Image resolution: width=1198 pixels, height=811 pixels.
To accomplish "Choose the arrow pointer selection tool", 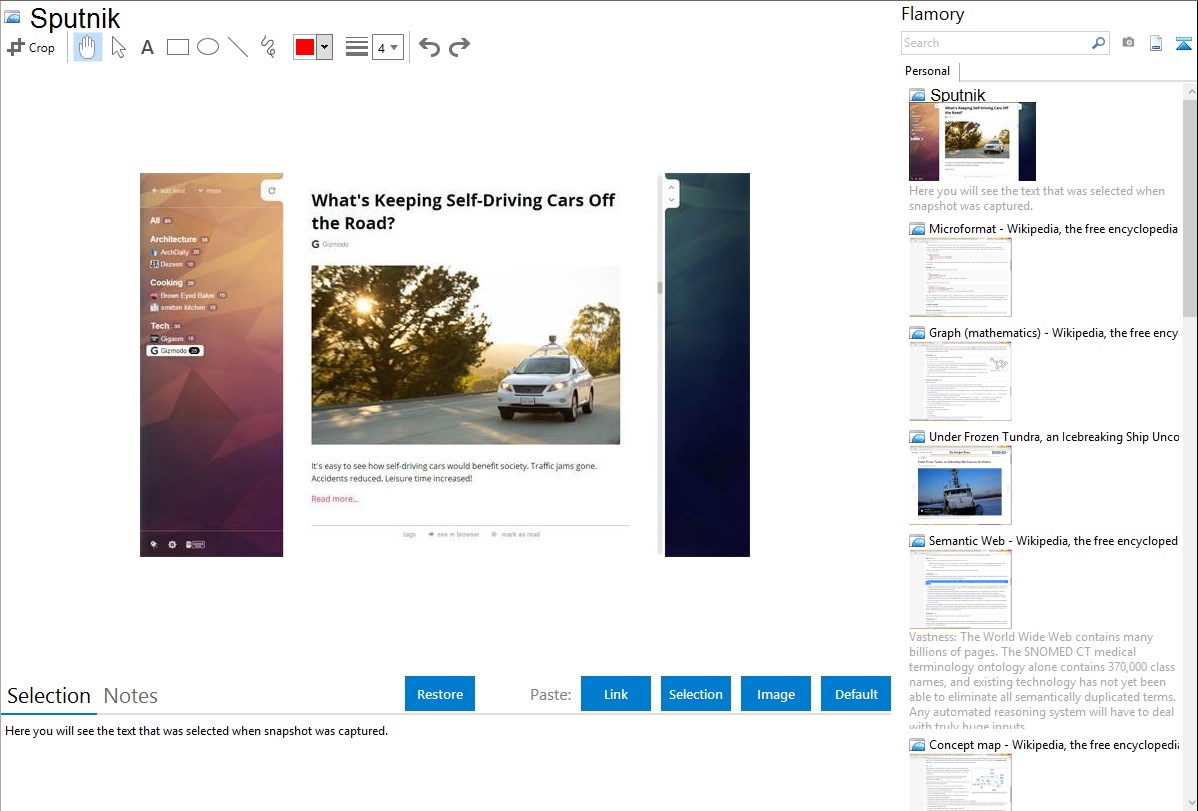I will click(119, 47).
